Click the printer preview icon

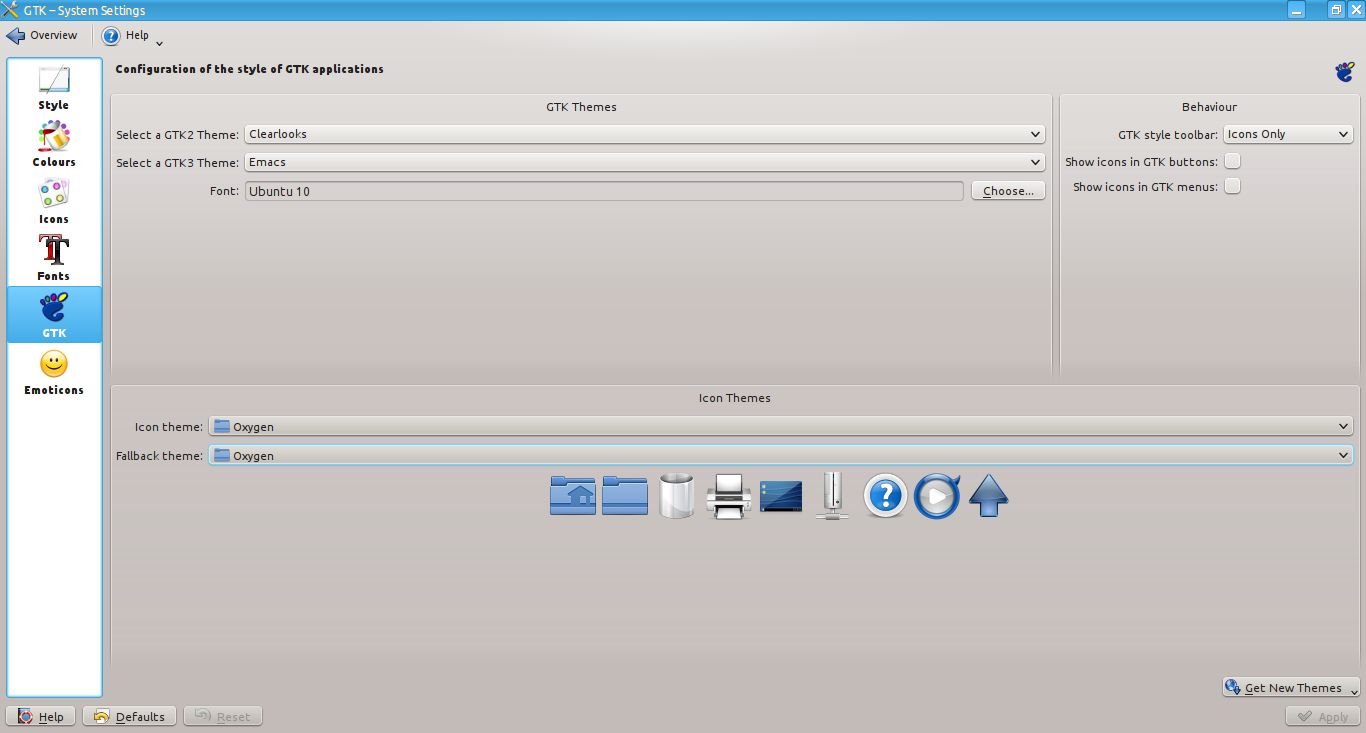pyautogui.click(x=729, y=496)
